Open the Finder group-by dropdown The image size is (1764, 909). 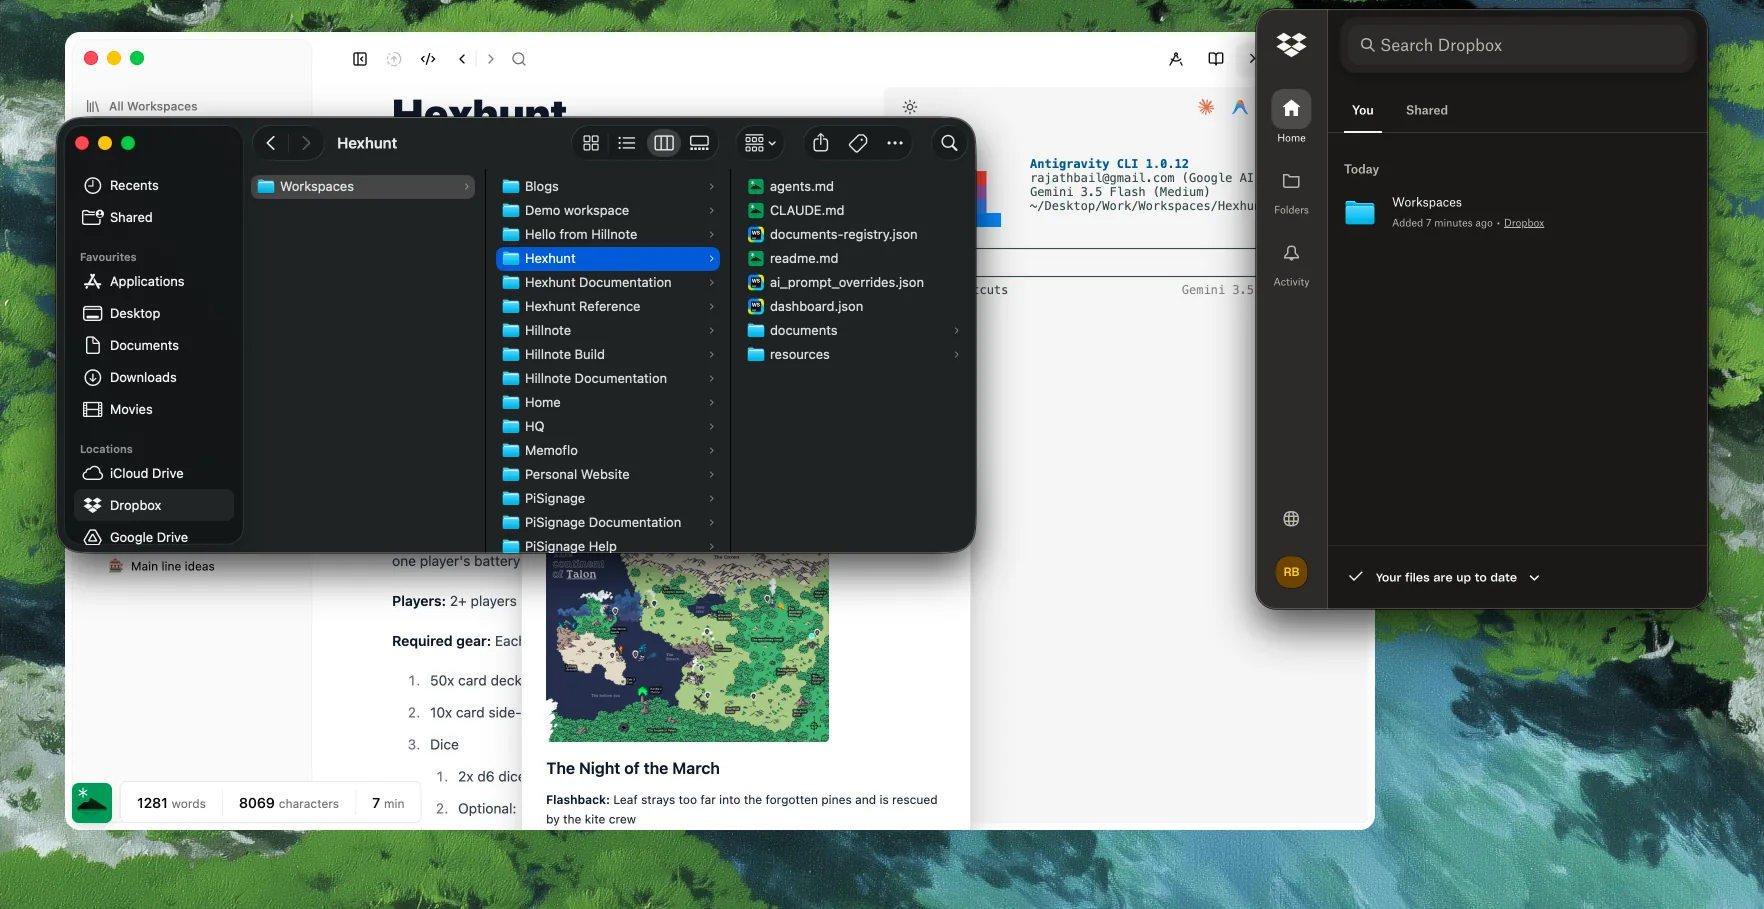[x=760, y=143]
